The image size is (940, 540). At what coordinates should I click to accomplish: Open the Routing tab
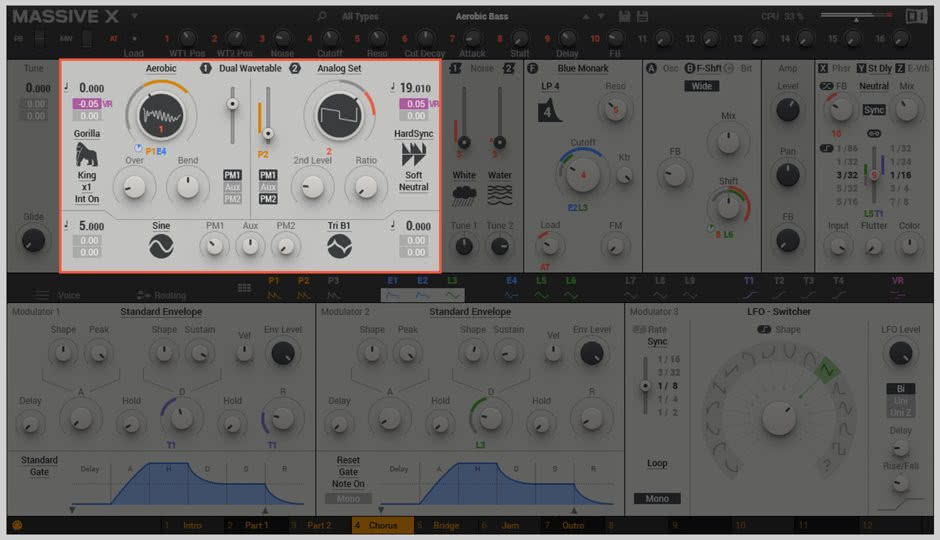tap(162, 295)
